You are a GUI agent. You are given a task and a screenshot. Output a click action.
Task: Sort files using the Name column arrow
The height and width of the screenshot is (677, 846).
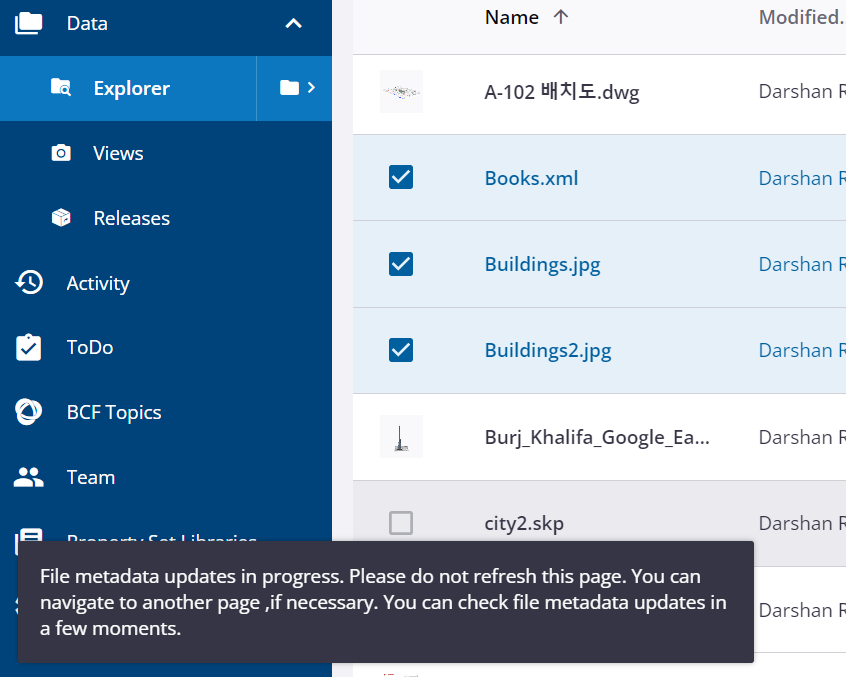pyautogui.click(x=561, y=17)
